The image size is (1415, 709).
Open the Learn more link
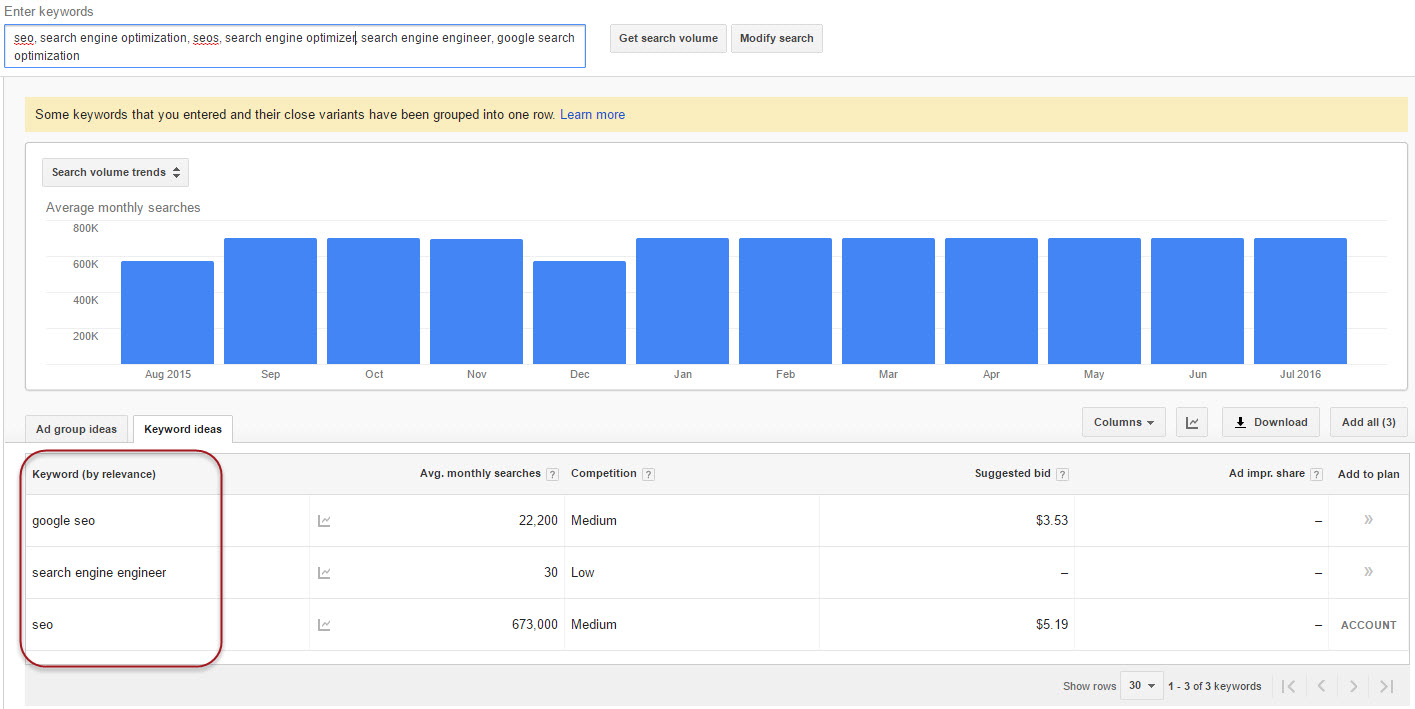click(592, 115)
